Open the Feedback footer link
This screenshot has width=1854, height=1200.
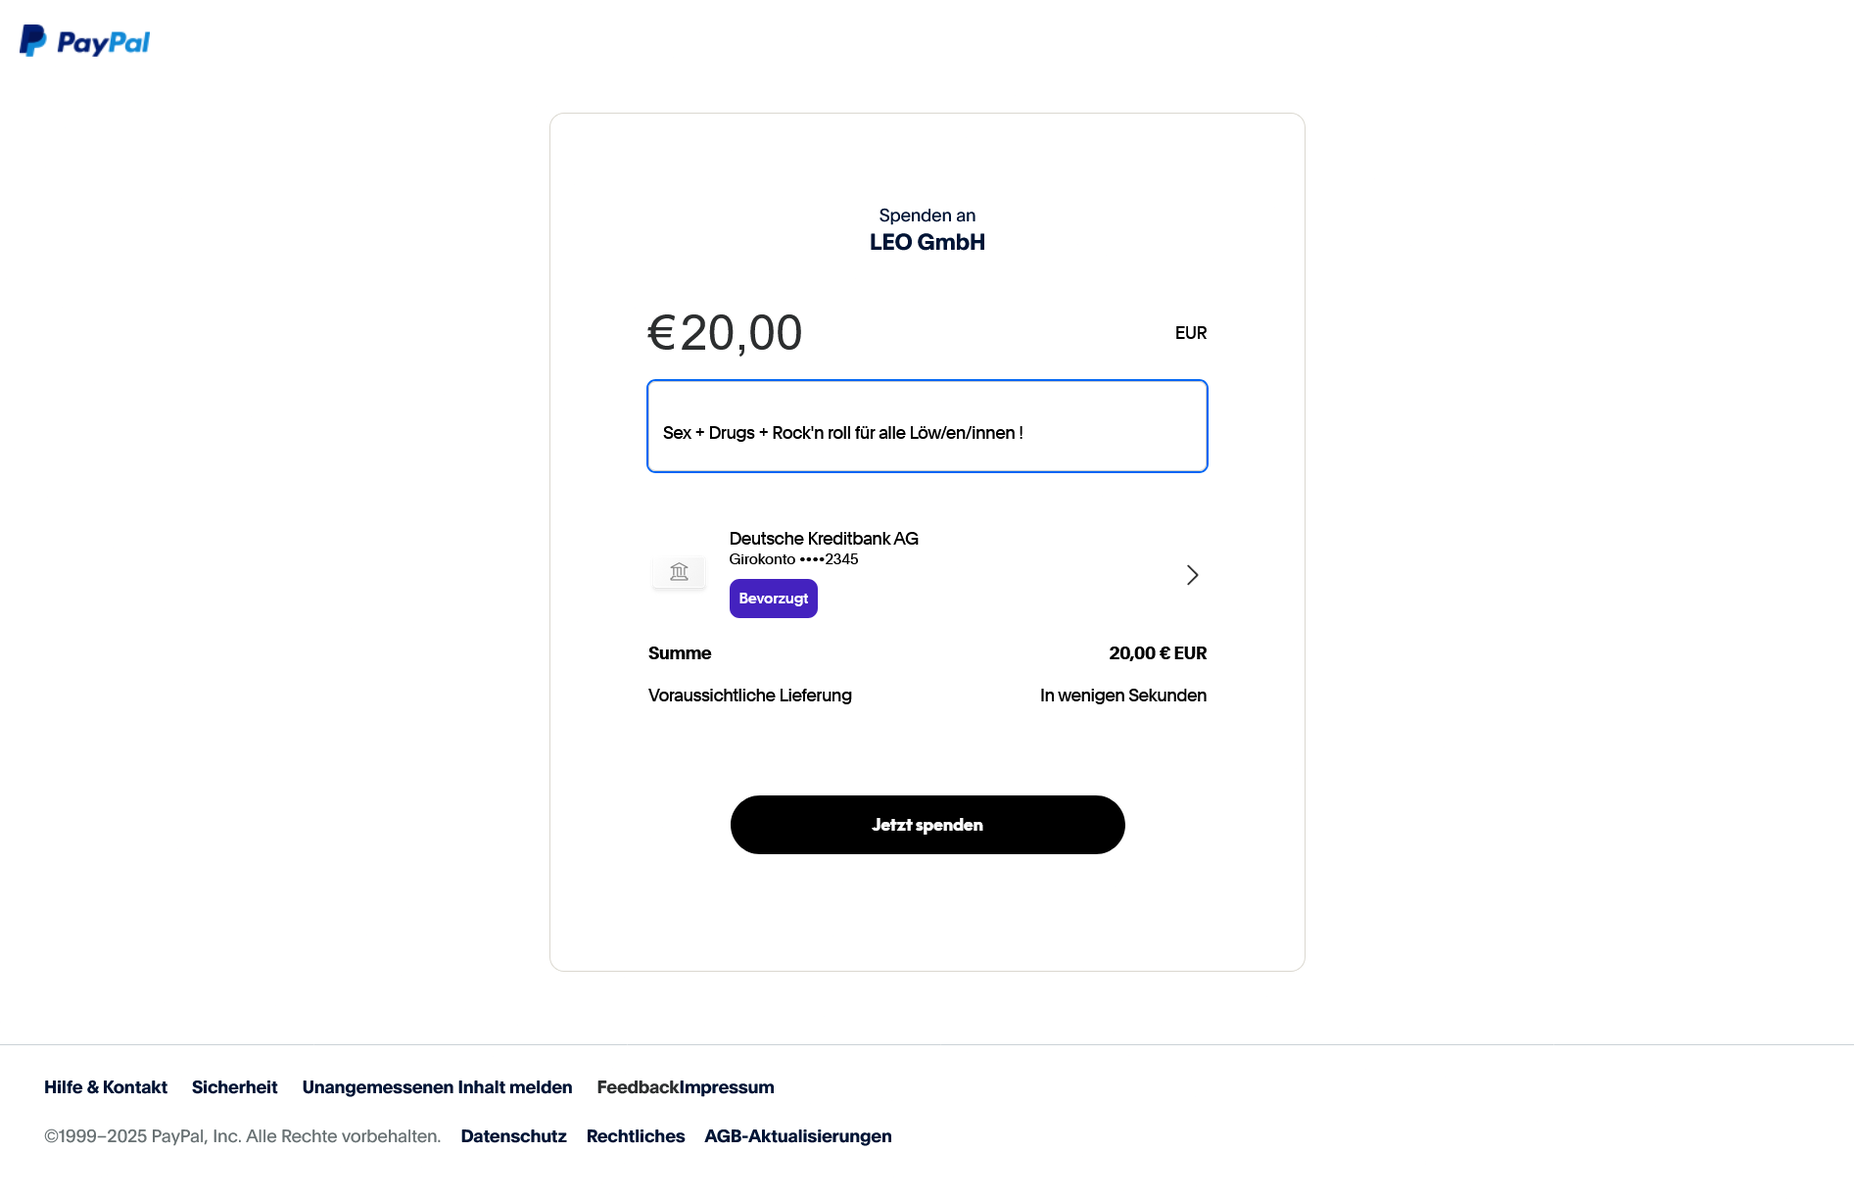pos(637,1087)
